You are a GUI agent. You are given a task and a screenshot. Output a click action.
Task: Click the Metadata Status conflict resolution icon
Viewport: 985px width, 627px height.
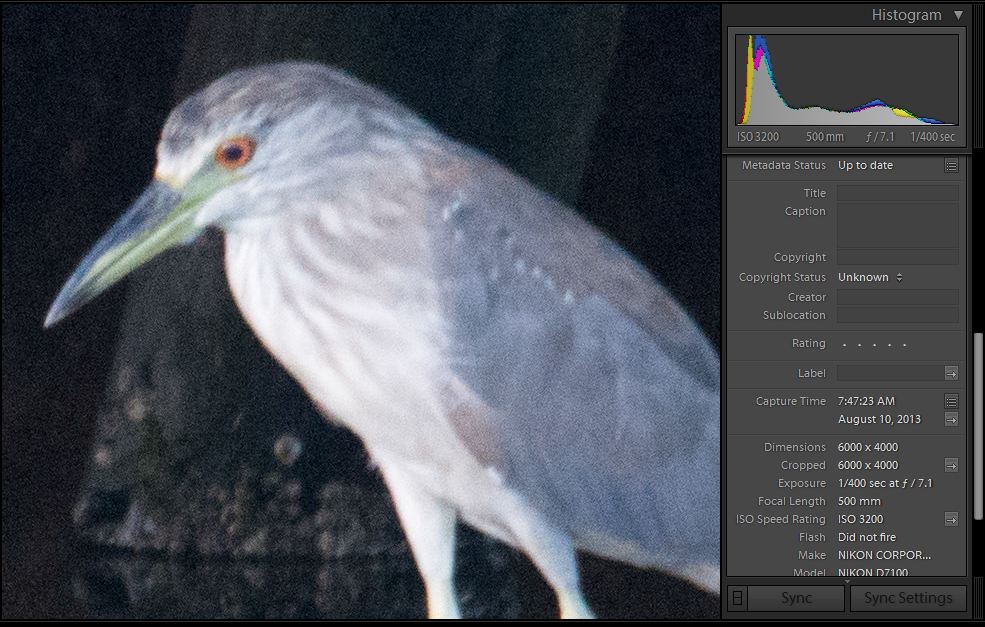coord(951,165)
